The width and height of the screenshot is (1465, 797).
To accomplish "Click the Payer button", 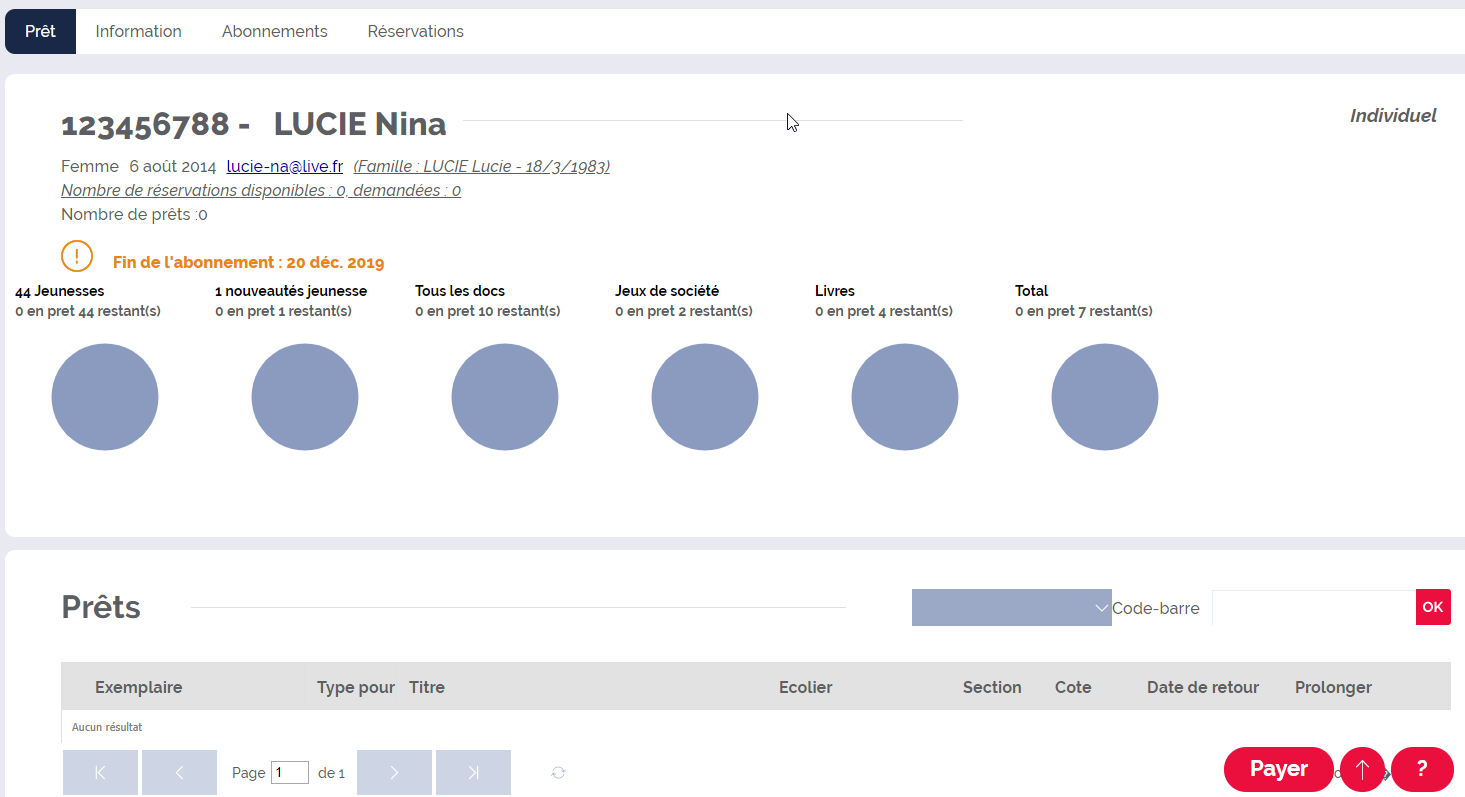I will click(x=1278, y=769).
